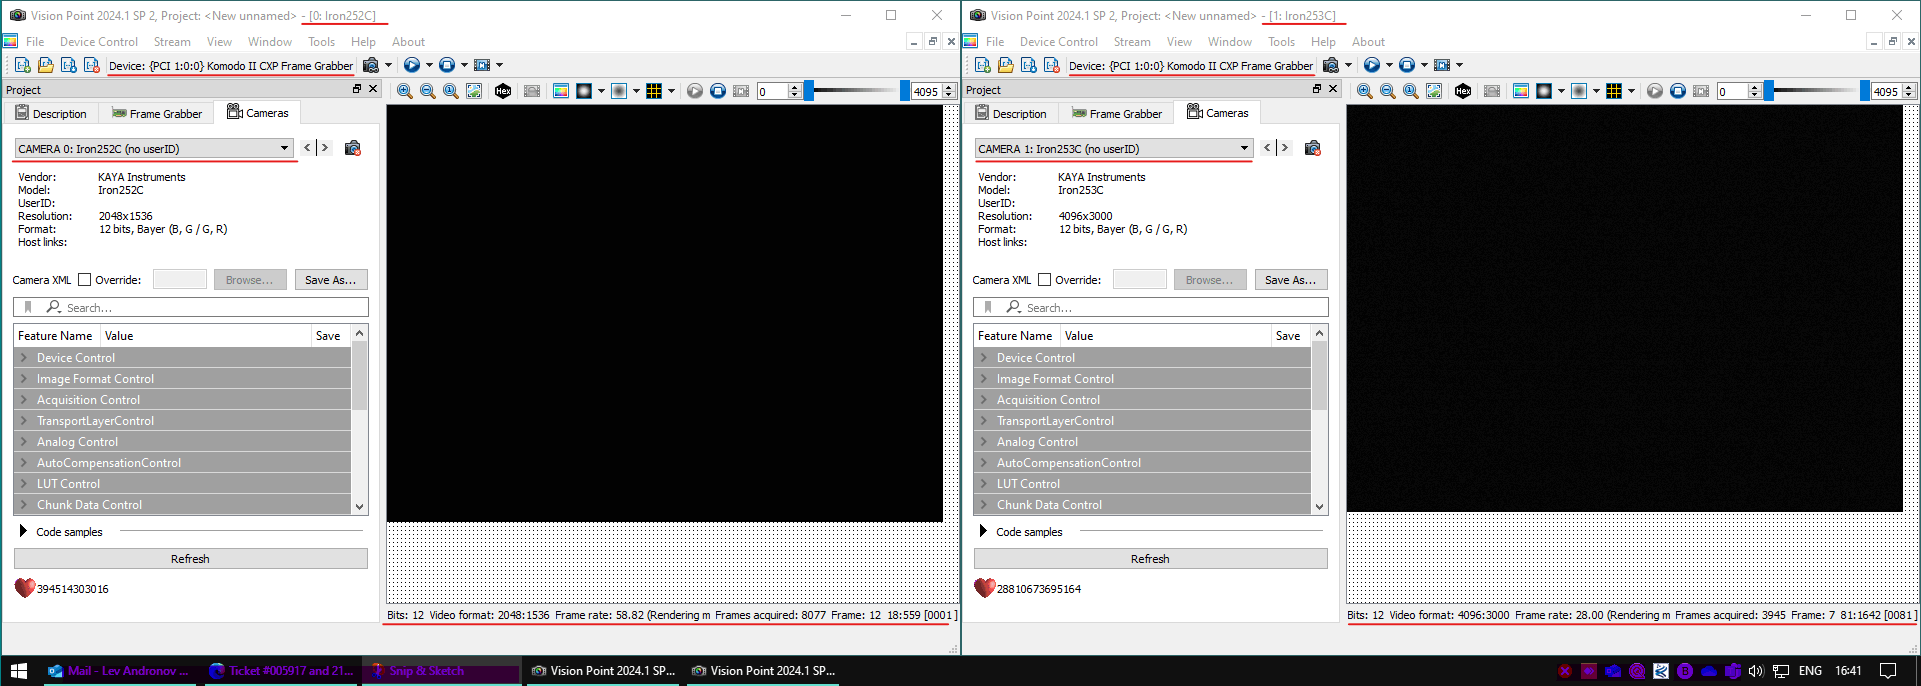Open View menu in Iron253C window

1179,41
